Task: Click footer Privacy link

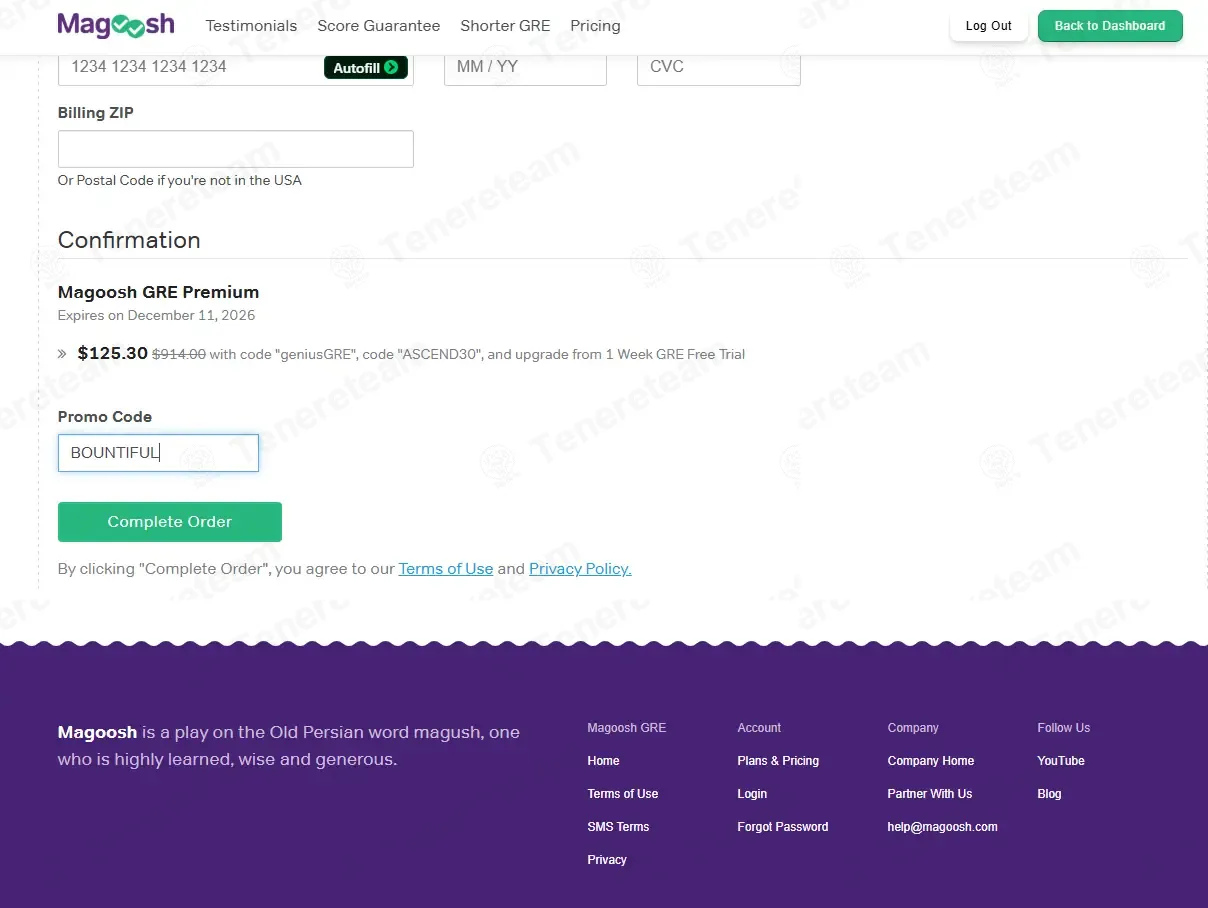Action: pos(607,860)
